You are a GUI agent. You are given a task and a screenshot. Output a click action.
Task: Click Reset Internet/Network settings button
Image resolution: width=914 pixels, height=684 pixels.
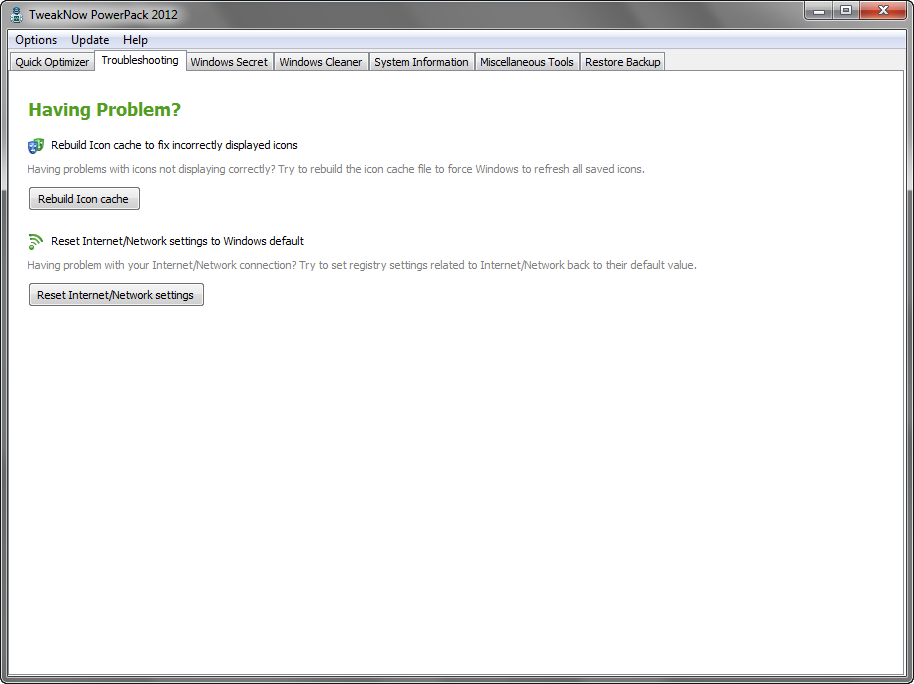pyautogui.click(x=116, y=295)
